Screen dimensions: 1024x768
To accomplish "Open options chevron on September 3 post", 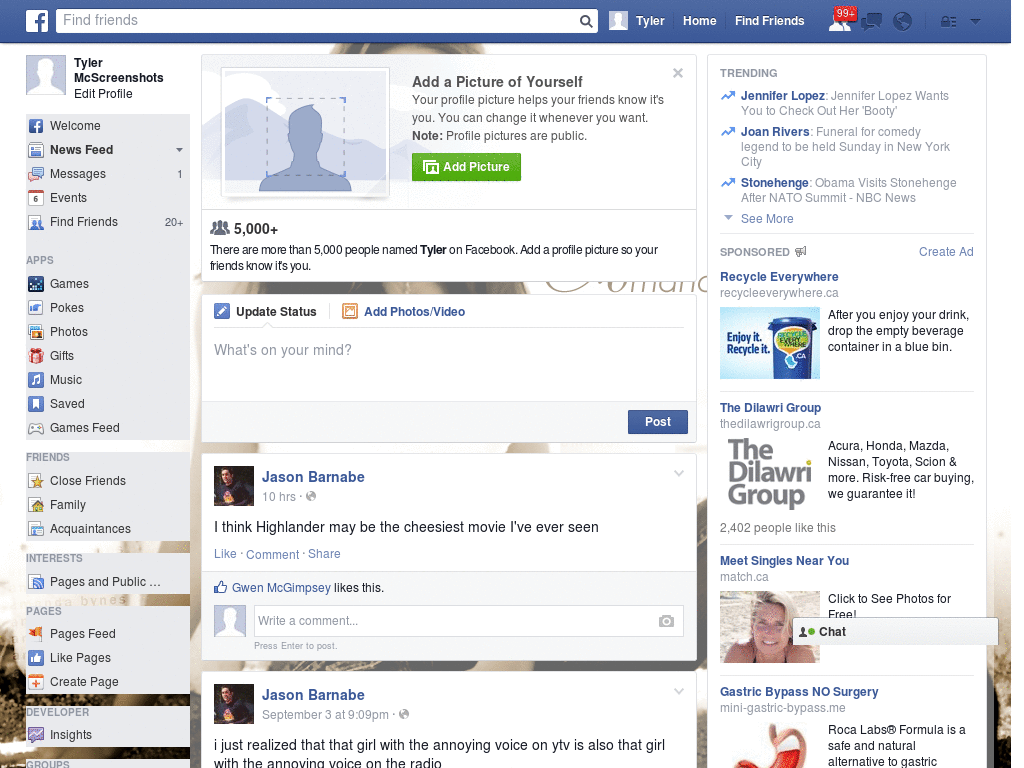I will [679, 691].
